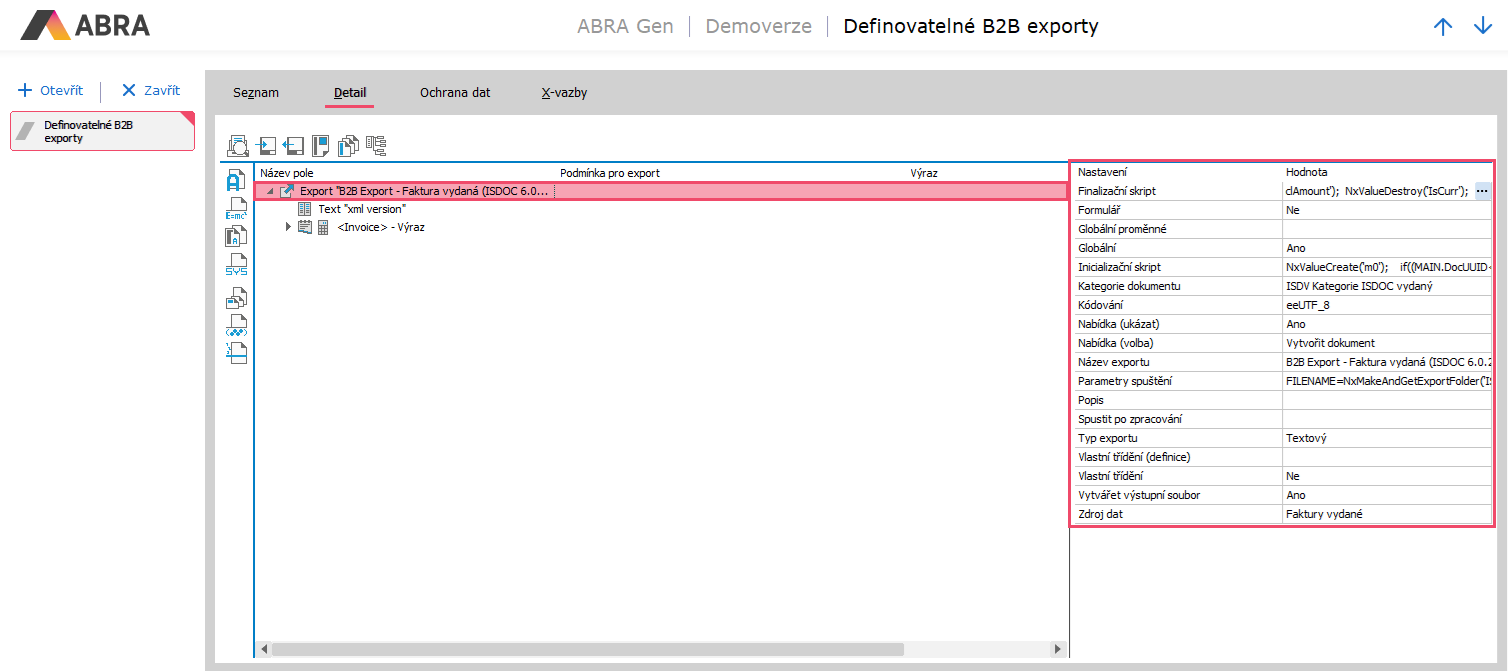Viewport: 1508px width, 671px height.
Task: Select the Text "xml version" tree item
Action: coord(361,209)
